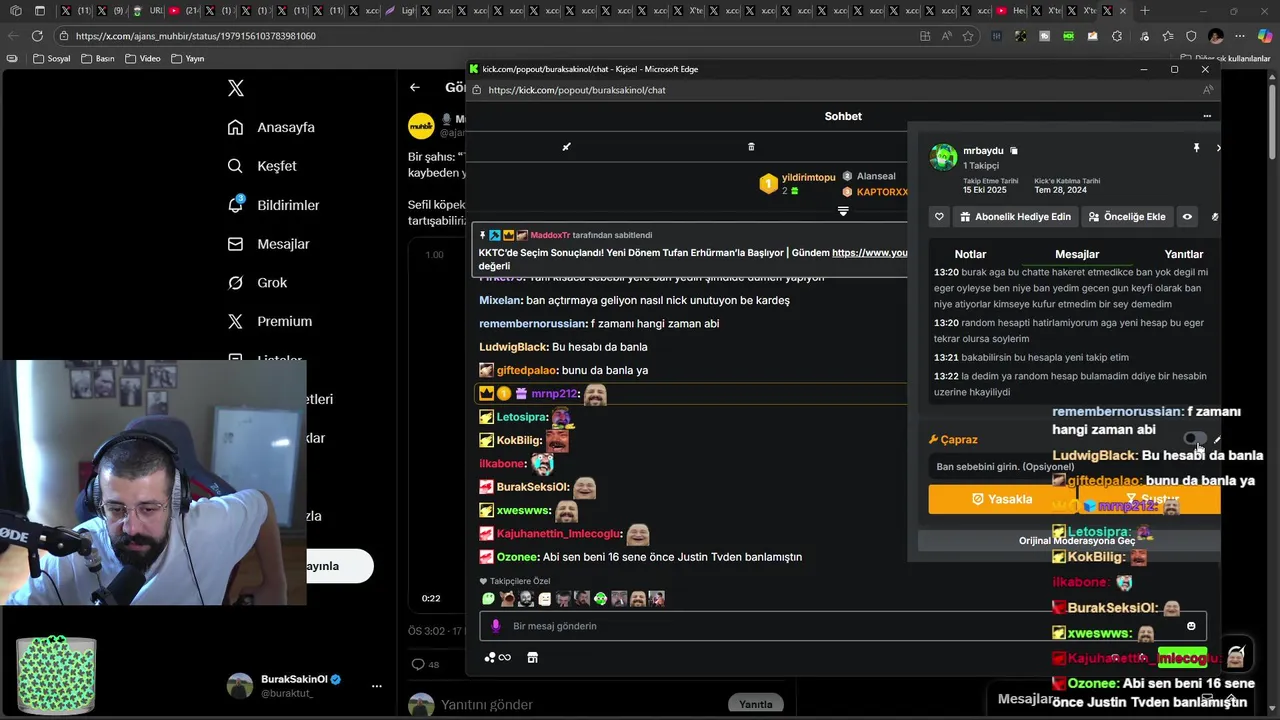Open Keşfet in X sidebar
1280x720 pixels.
(262, 166)
